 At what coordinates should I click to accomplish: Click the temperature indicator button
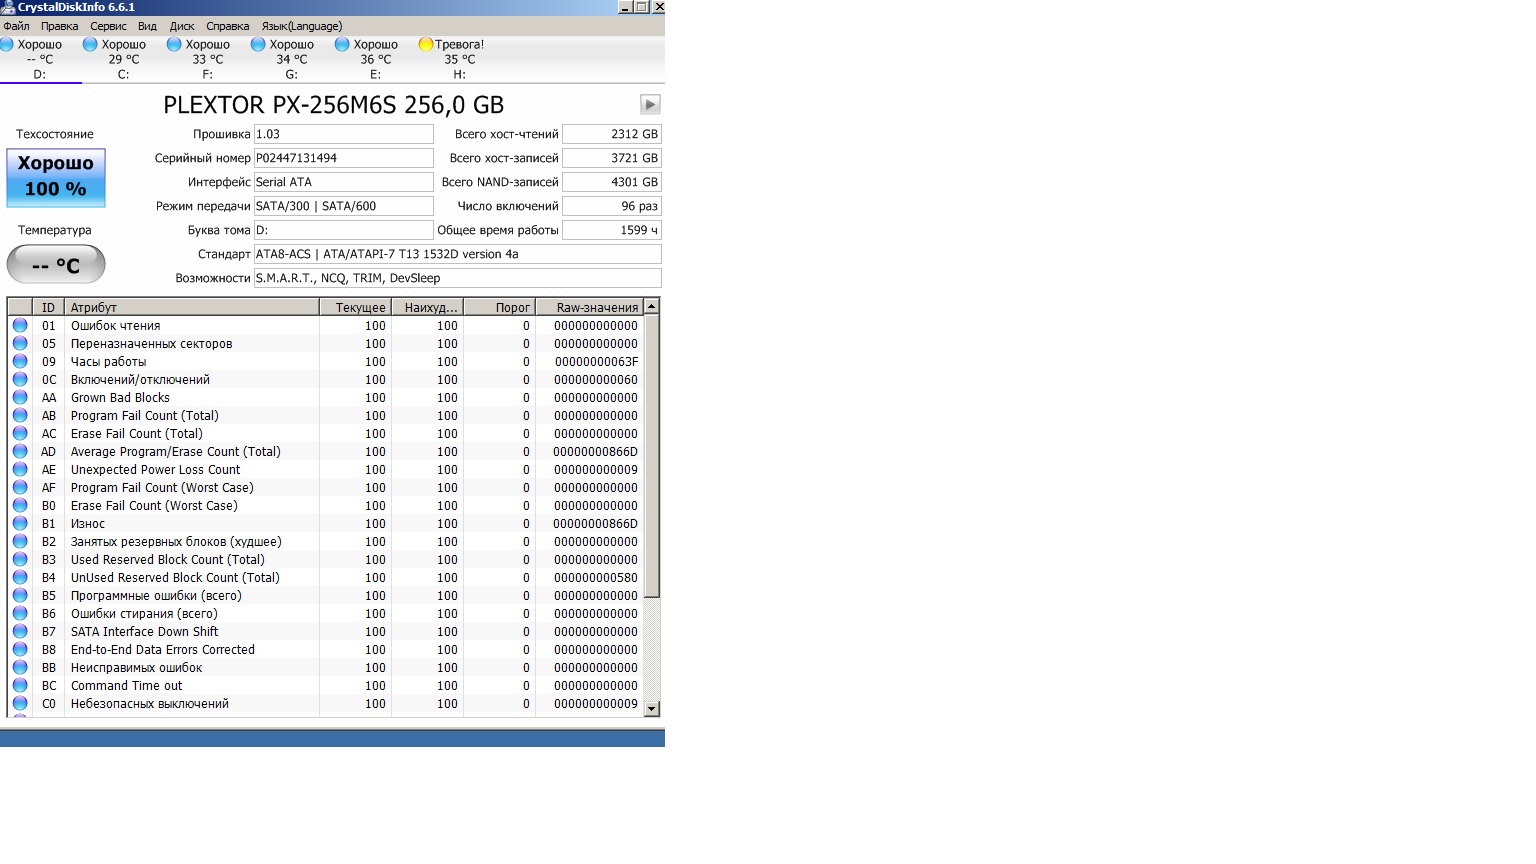click(x=56, y=265)
